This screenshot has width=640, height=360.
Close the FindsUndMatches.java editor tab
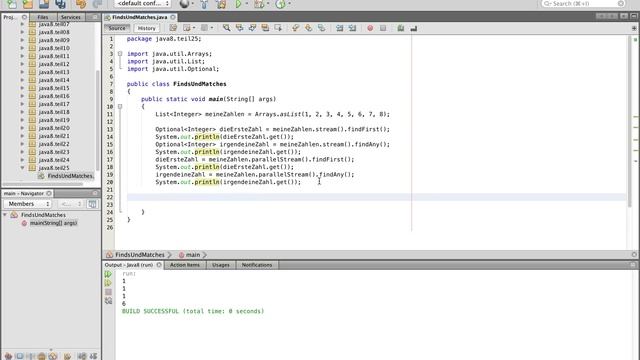173,17
